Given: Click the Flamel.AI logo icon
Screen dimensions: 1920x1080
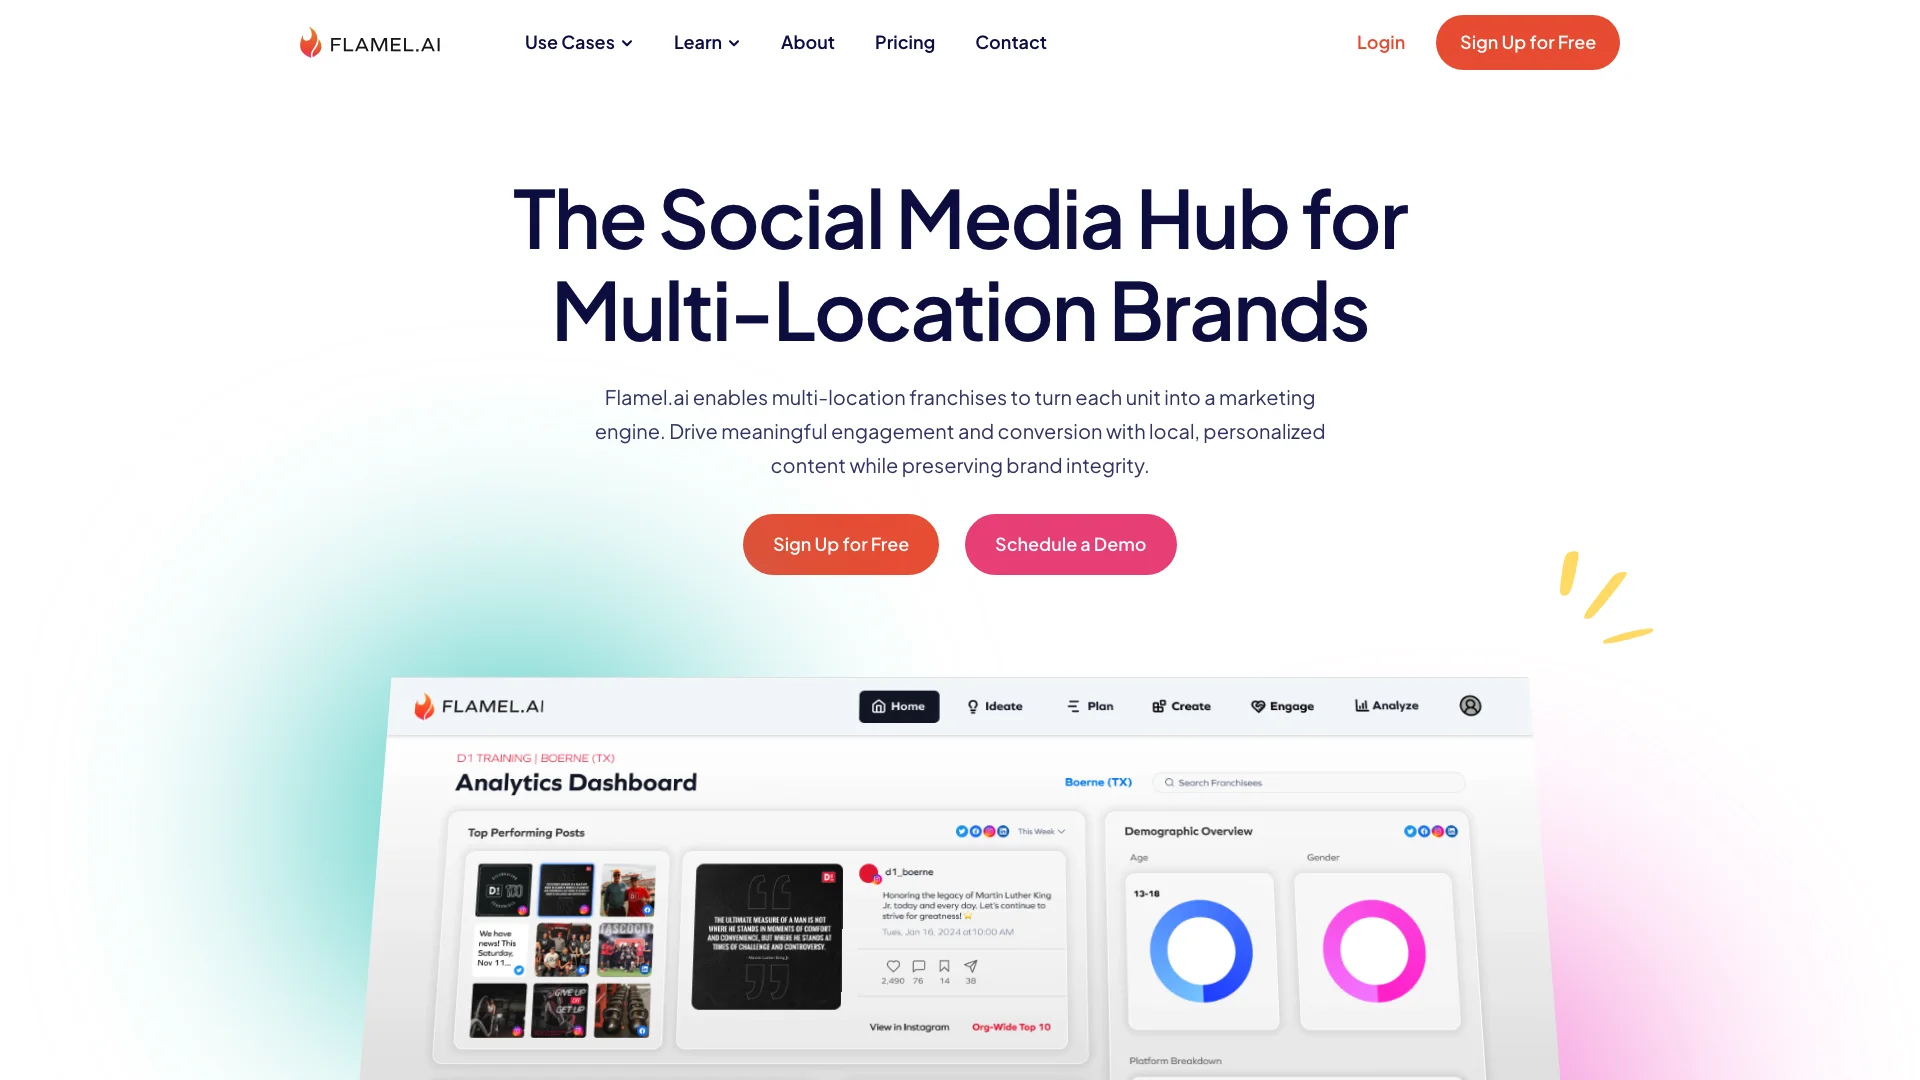Looking at the screenshot, I should [x=313, y=42].
